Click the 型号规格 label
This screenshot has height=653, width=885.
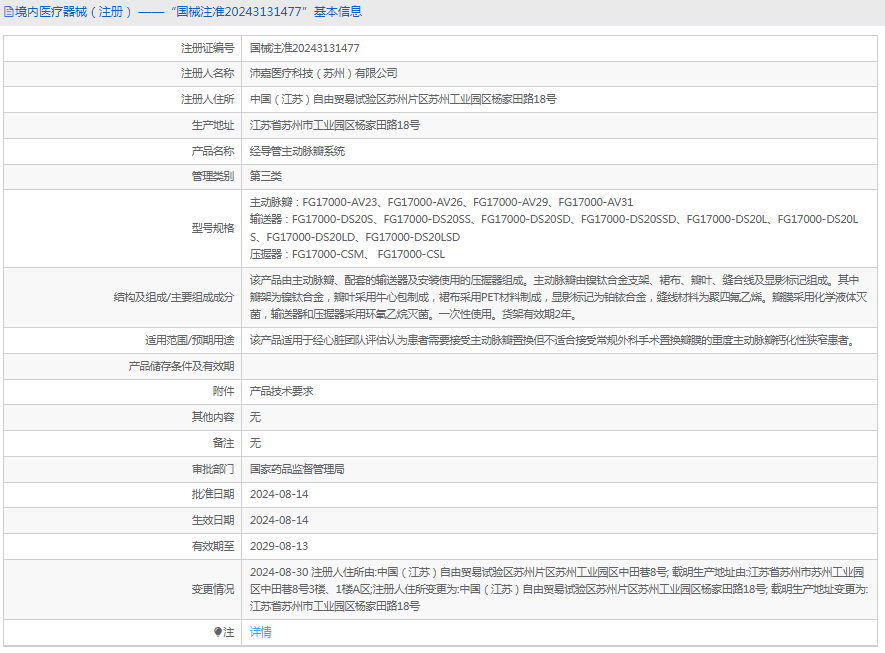(x=213, y=228)
